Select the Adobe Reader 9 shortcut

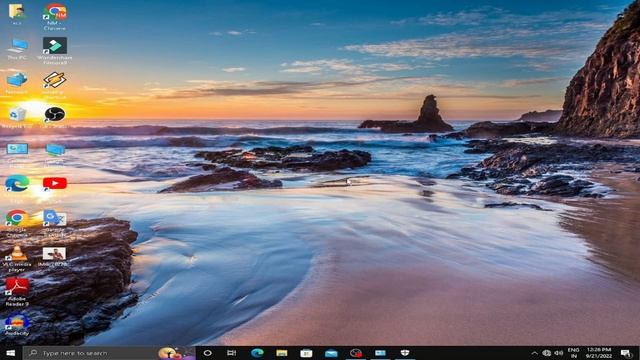17,292
